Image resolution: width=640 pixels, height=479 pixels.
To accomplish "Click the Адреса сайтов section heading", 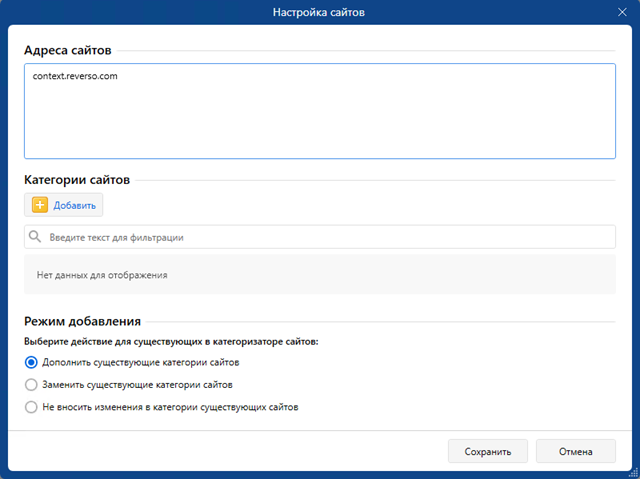I will [x=68, y=50].
